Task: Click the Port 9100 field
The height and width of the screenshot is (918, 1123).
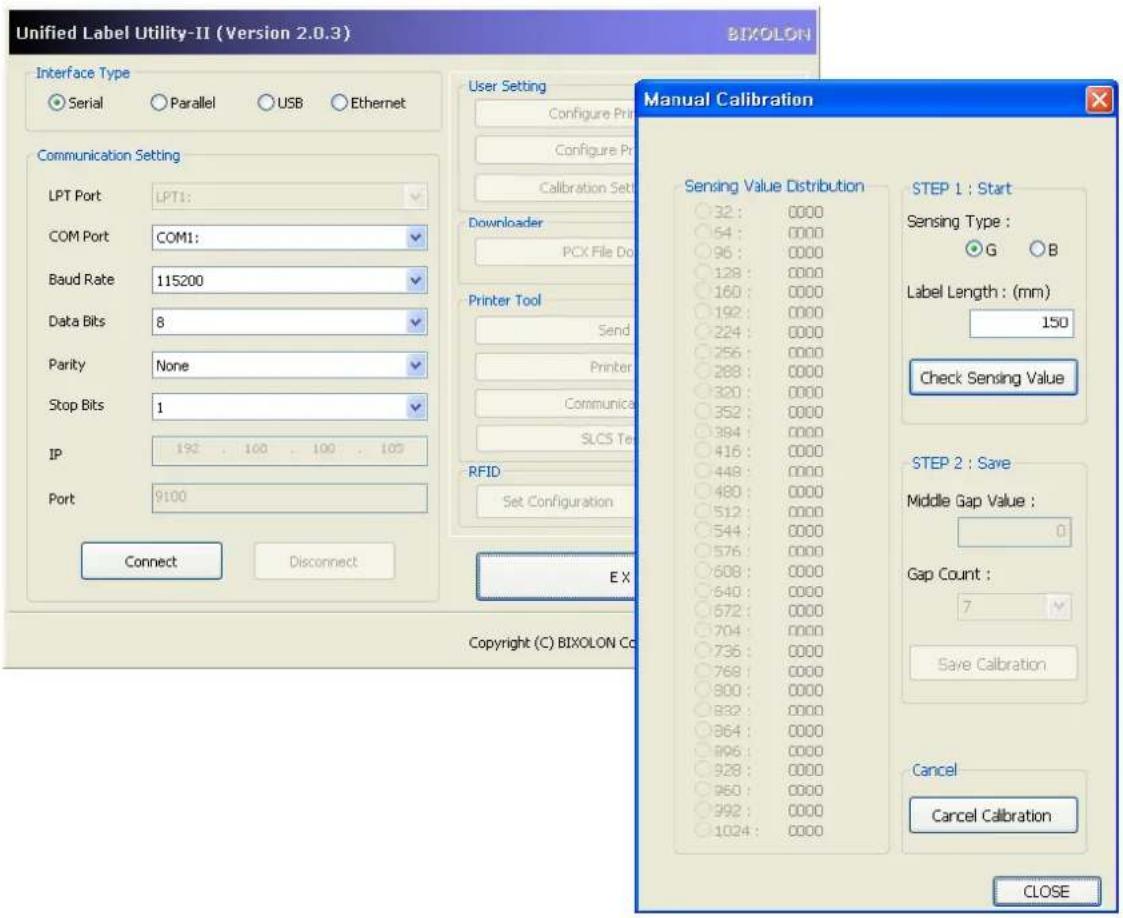Action: 289,498
